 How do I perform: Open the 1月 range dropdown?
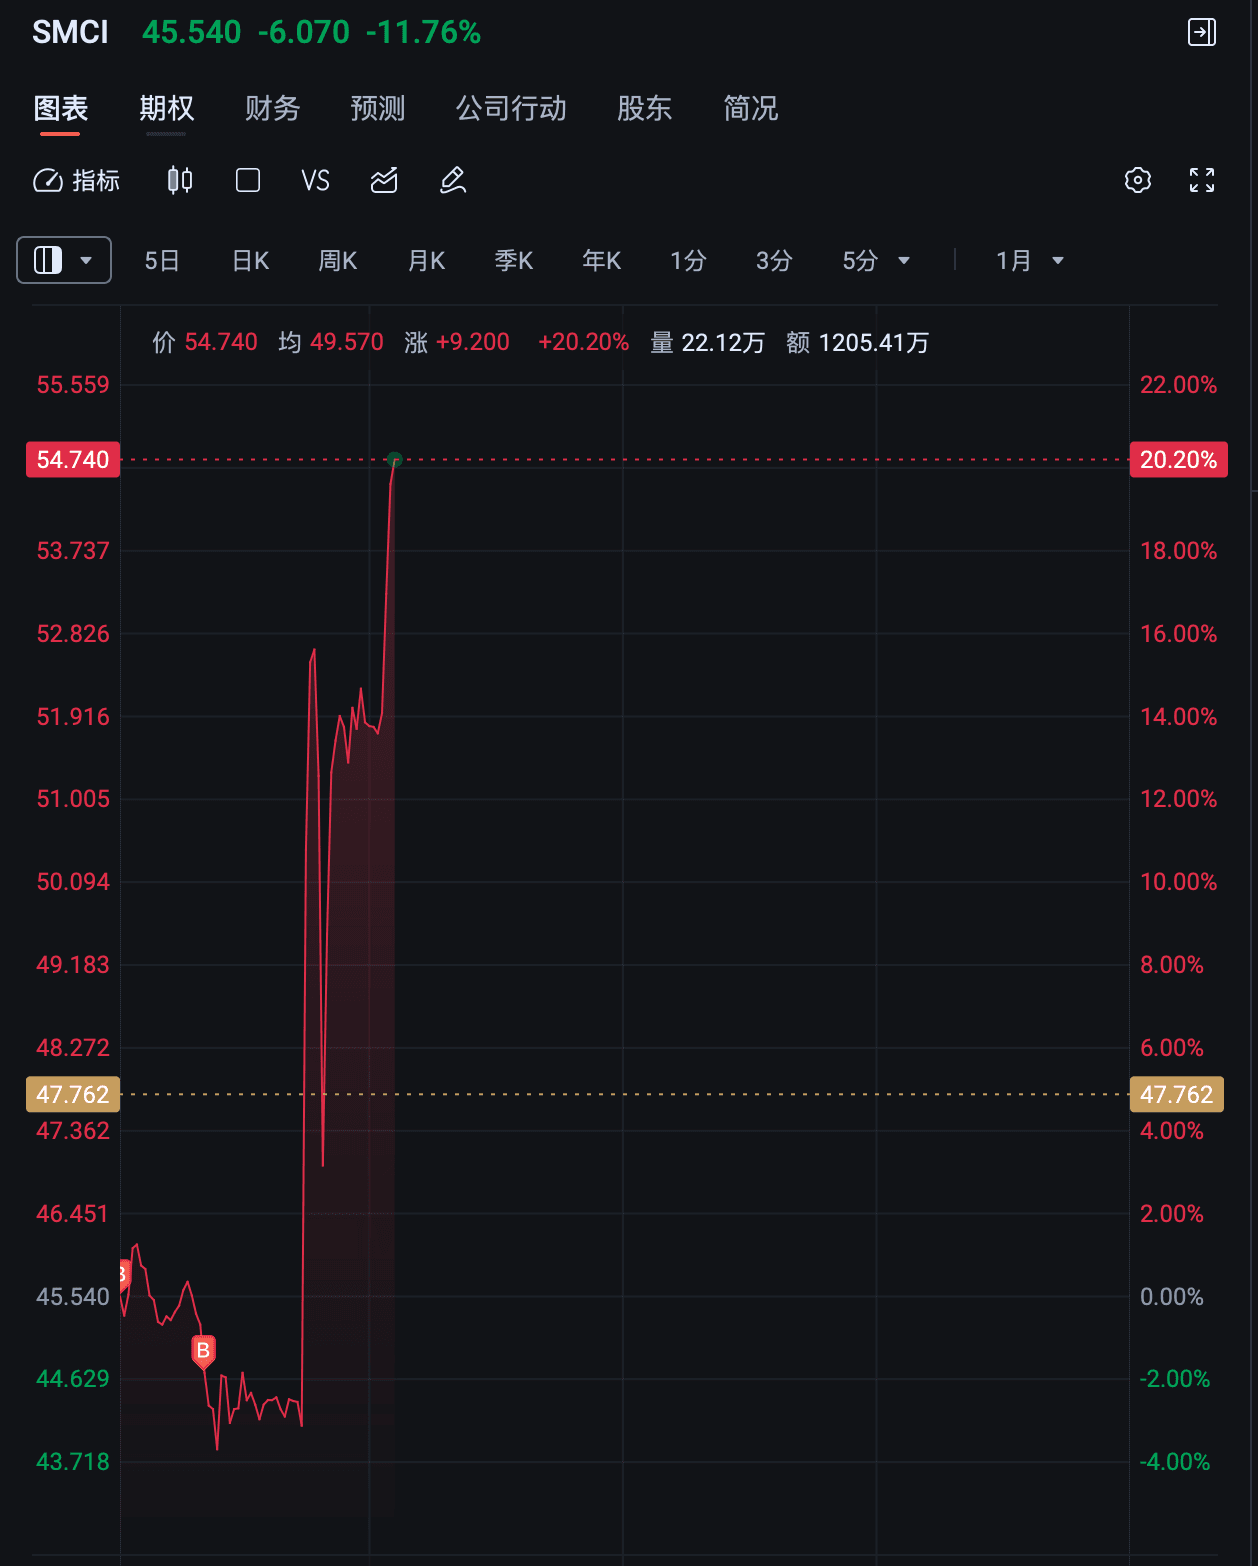point(1030,261)
